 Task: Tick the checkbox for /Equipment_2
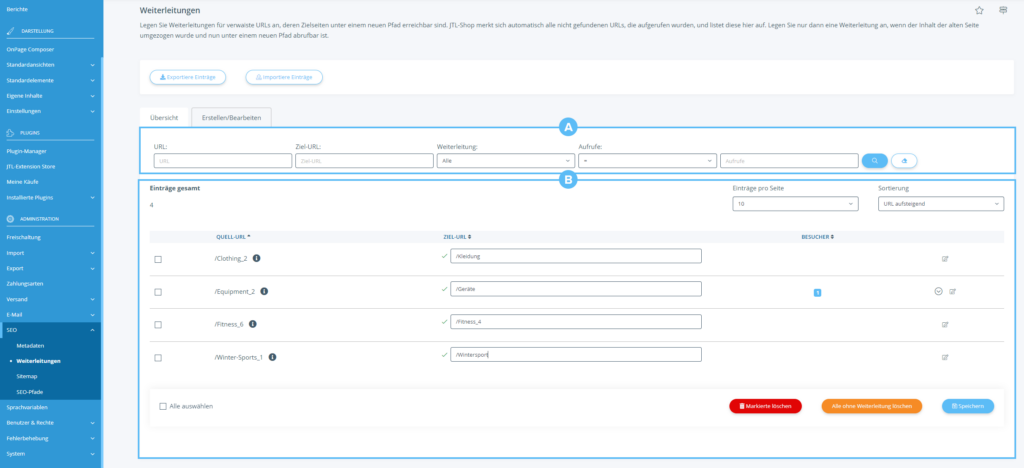[158, 292]
